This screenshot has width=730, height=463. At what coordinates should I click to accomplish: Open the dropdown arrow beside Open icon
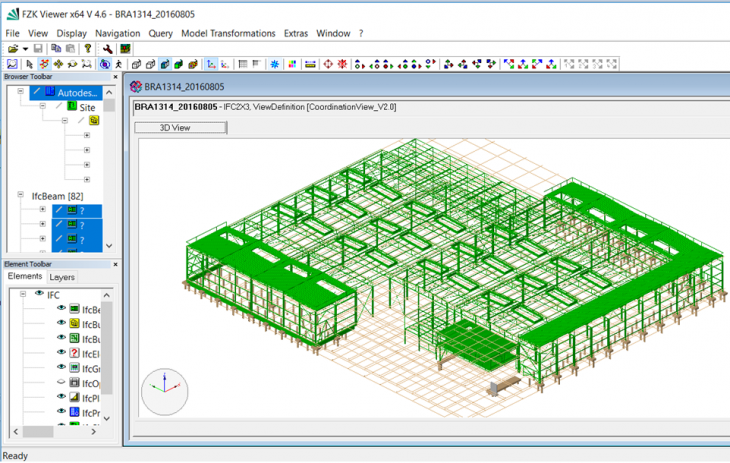click(x=25, y=49)
